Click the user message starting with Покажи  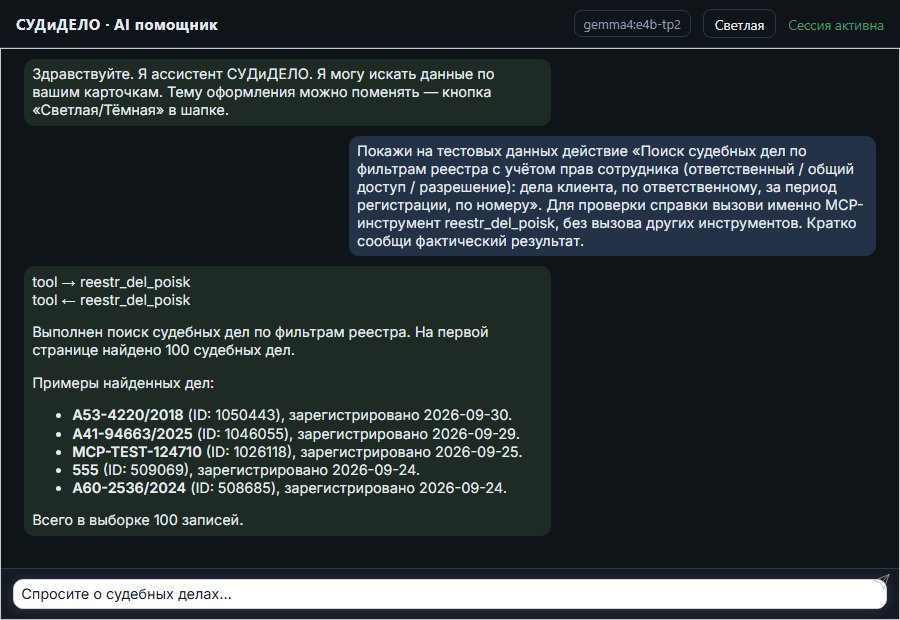pos(612,196)
